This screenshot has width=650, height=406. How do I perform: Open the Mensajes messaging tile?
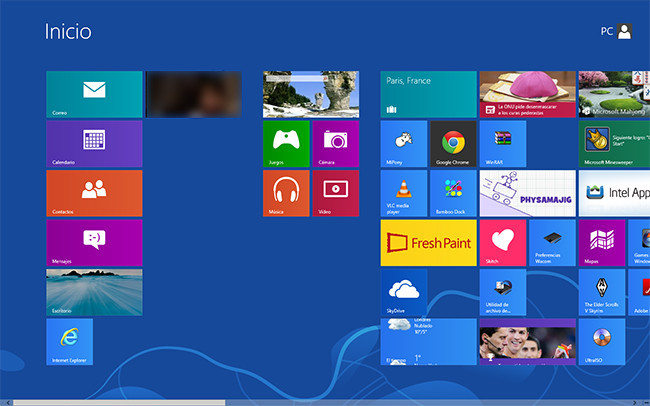pyautogui.click(x=94, y=243)
